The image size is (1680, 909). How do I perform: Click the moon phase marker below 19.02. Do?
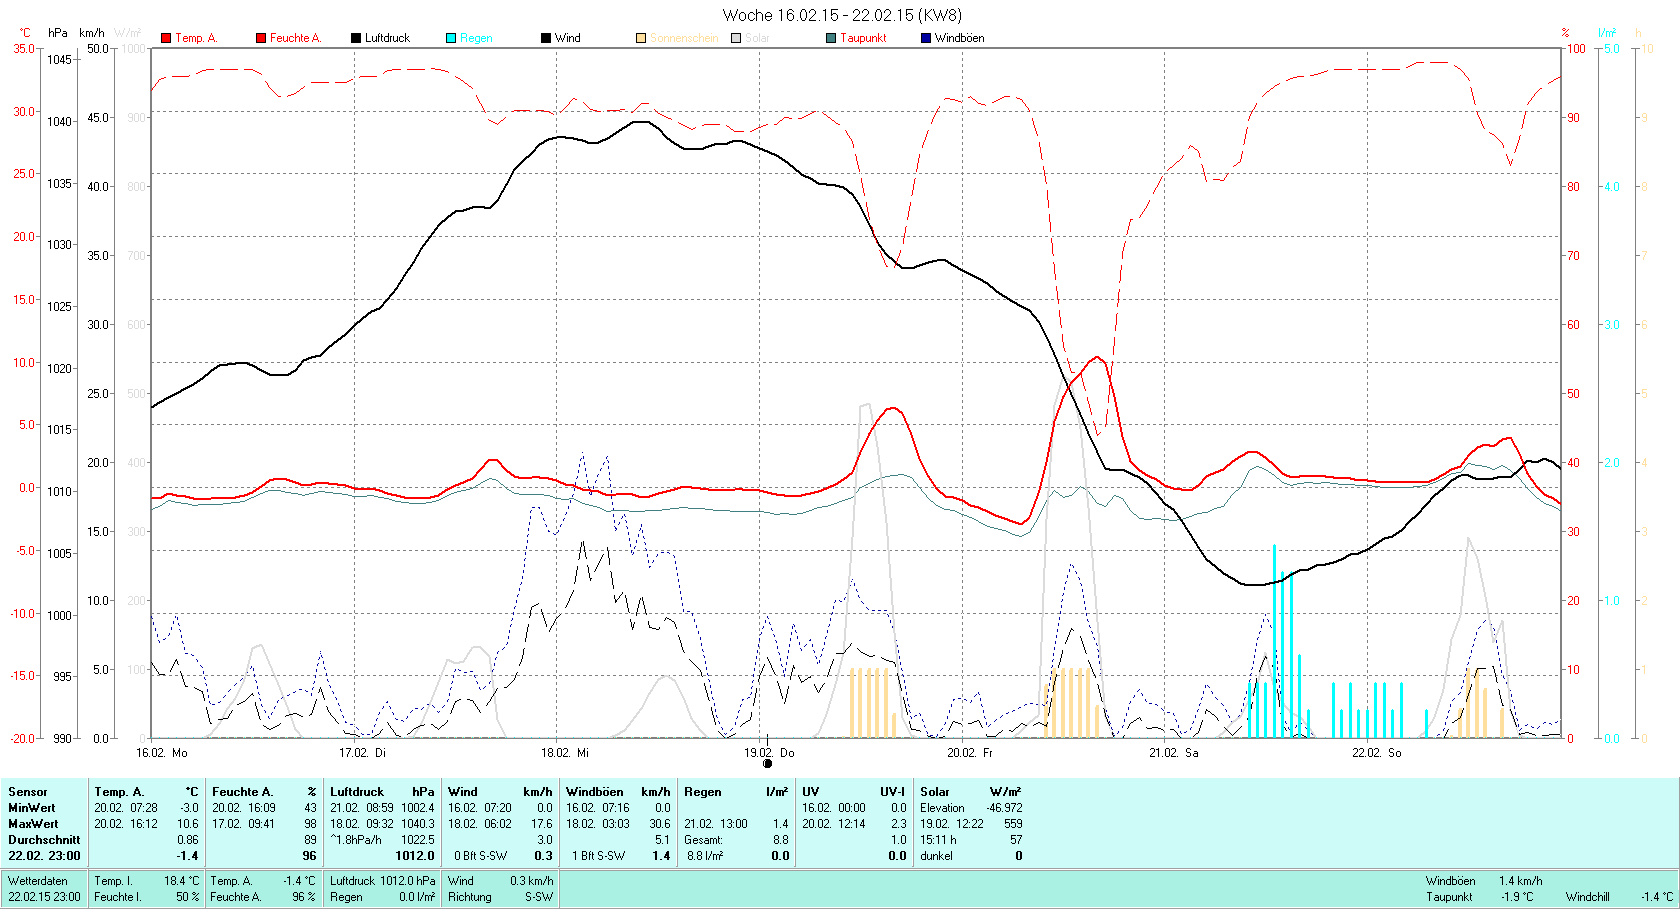pyautogui.click(x=767, y=764)
